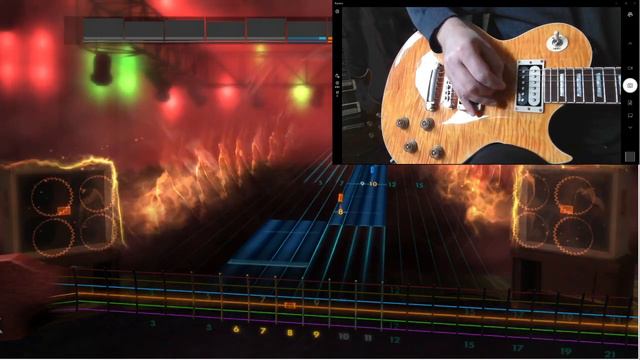Take photo with the white shutter button
Viewport: 640px width, 360px height.
point(630,86)
